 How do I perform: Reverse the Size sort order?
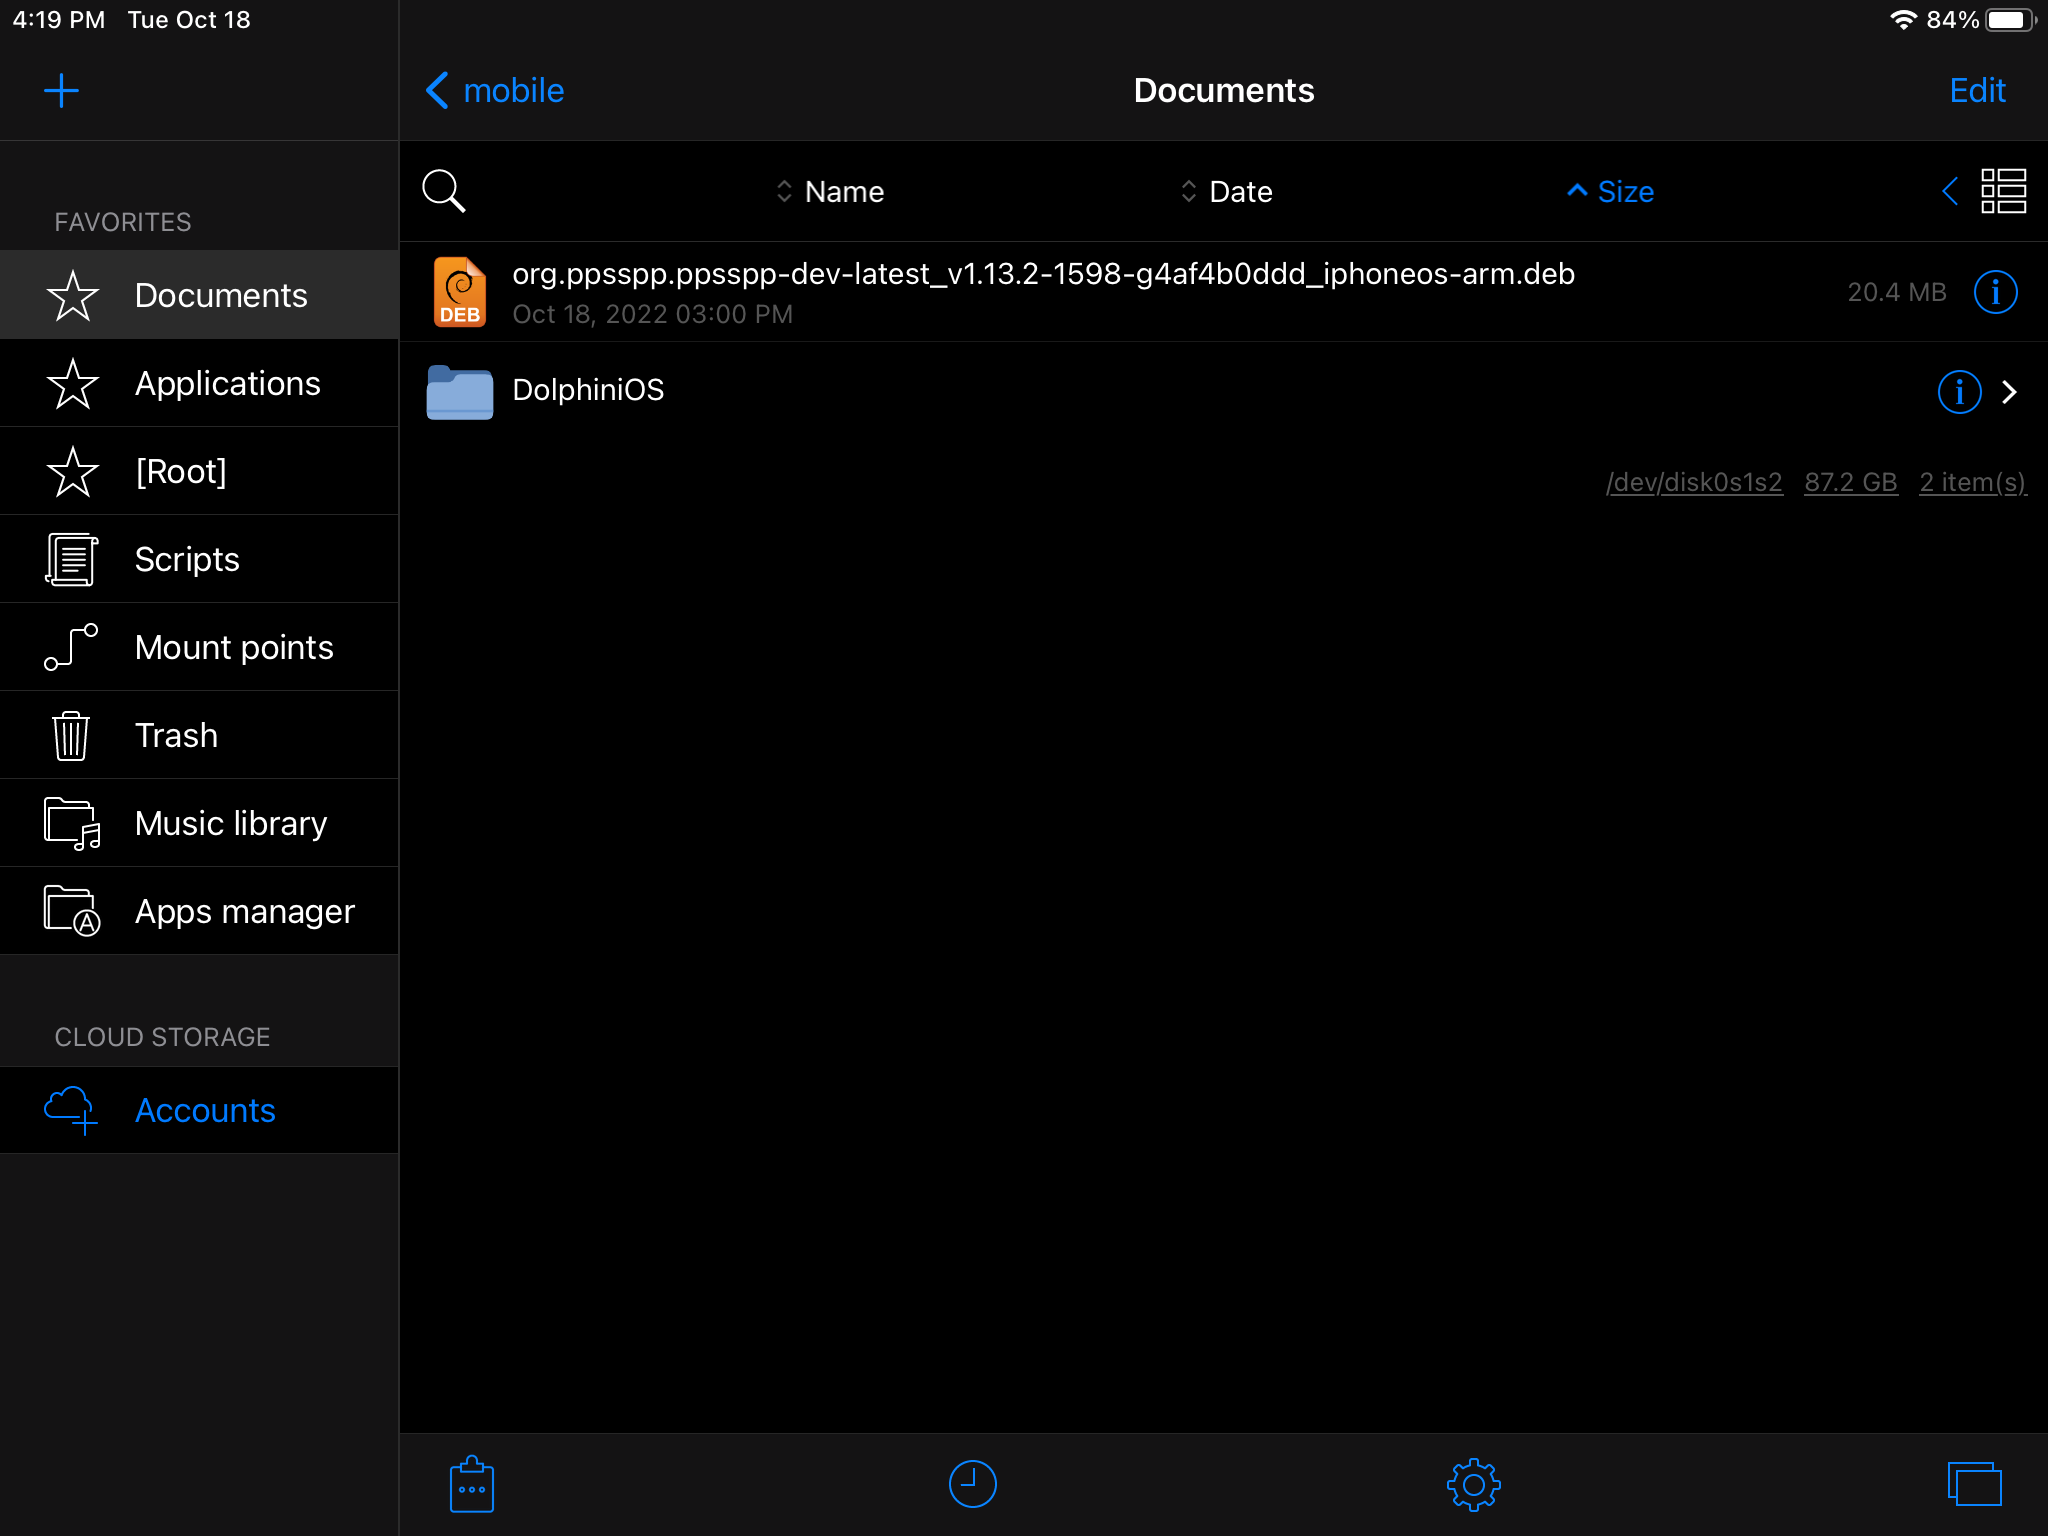point(1610,191)
